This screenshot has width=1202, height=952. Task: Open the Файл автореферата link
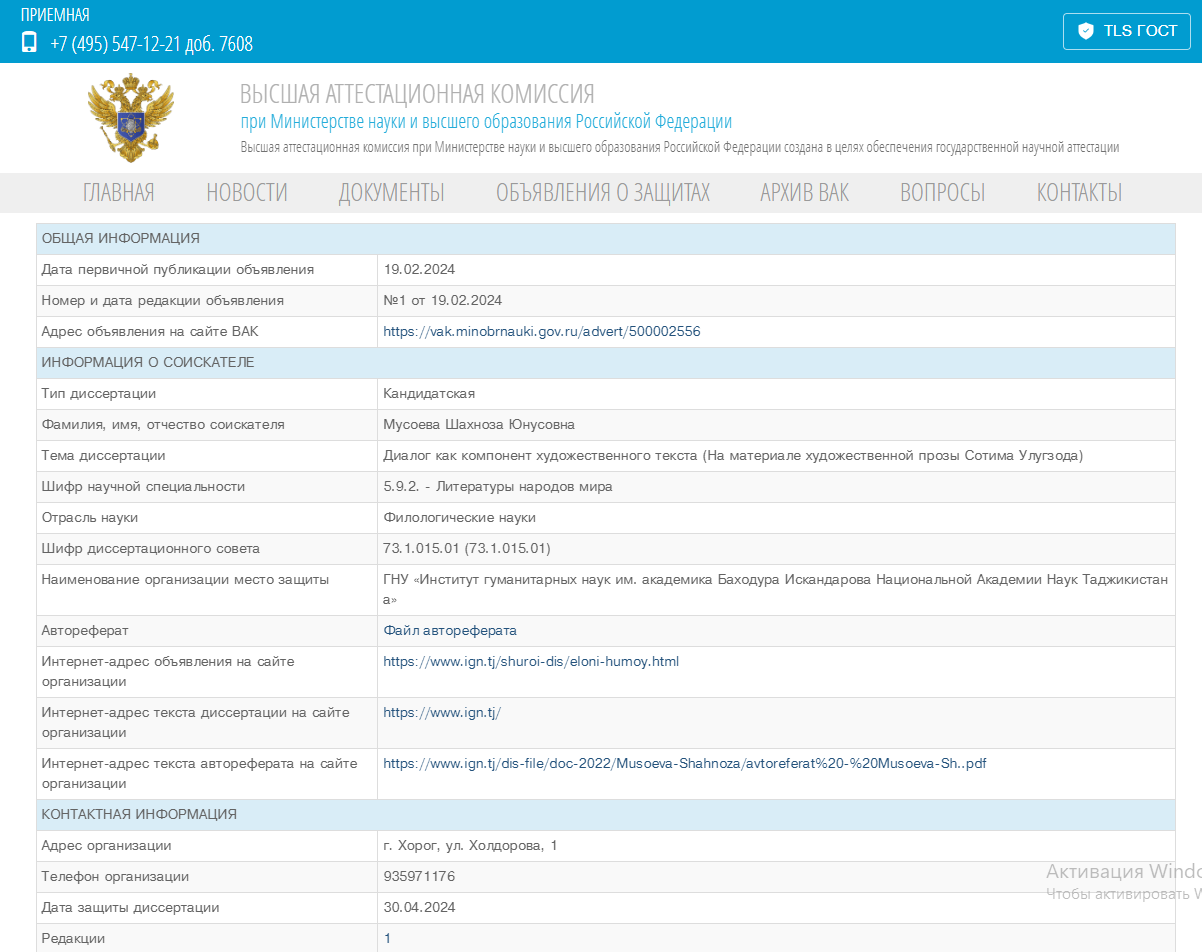(x=450, y=631)
